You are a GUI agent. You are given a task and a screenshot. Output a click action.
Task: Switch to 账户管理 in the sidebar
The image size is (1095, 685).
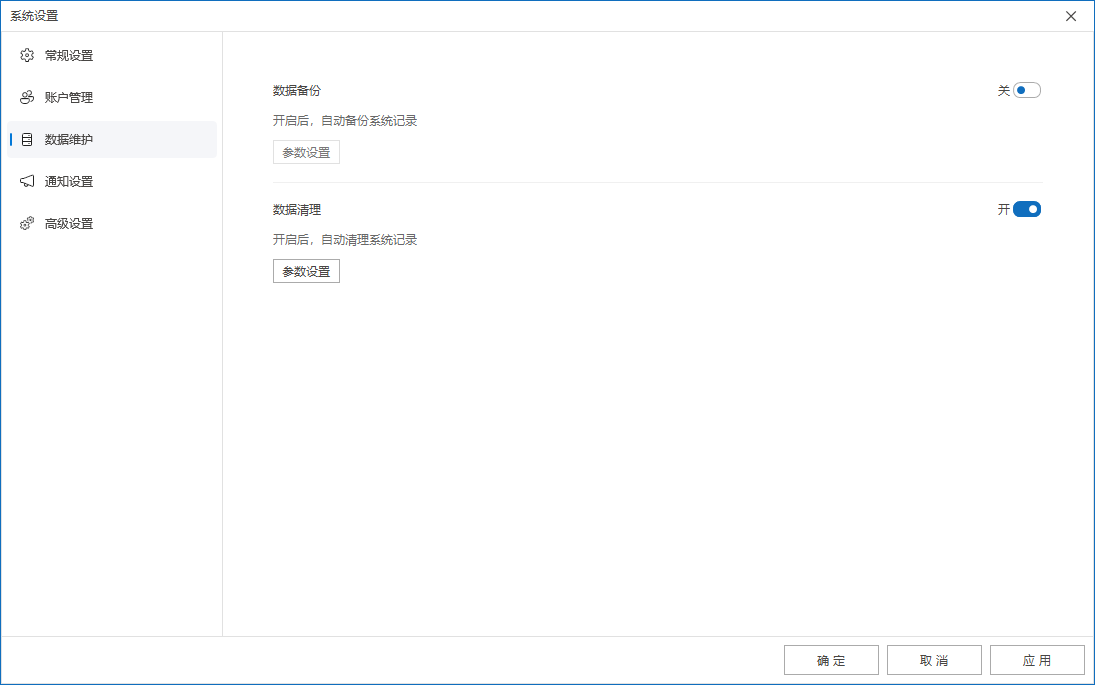pos(69,98)
